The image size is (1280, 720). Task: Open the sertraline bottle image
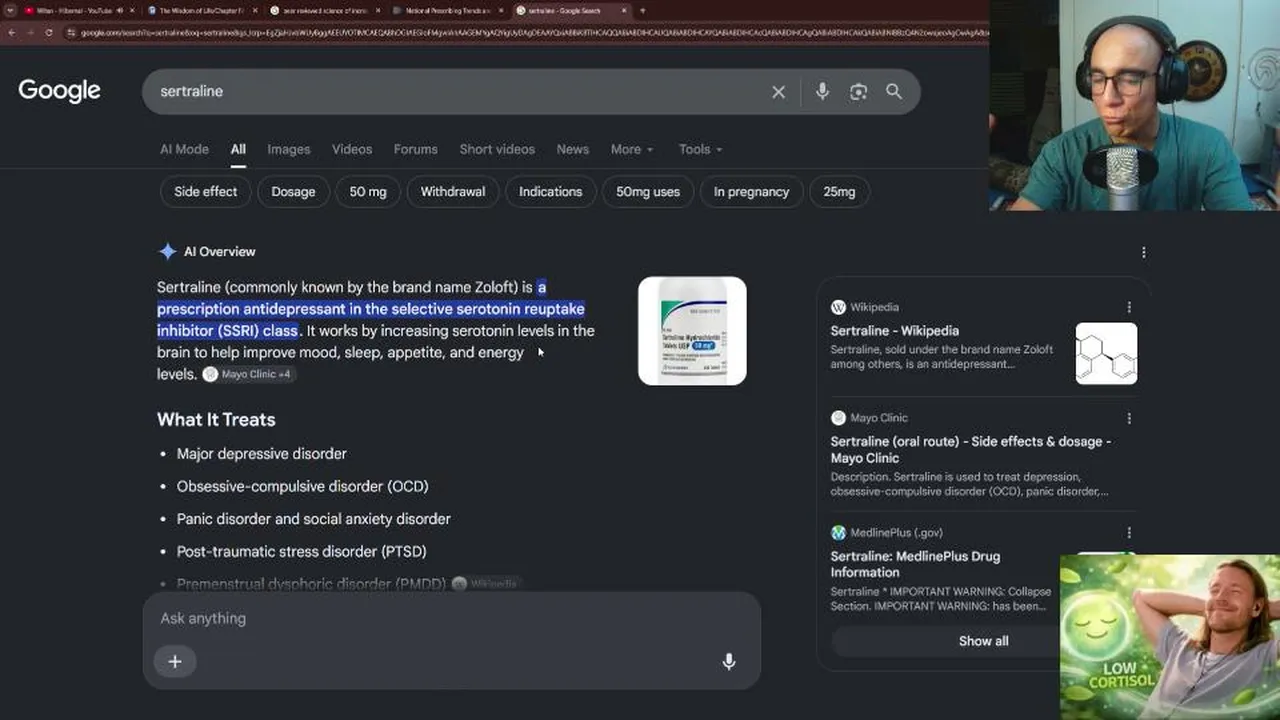tap(692, 331)
